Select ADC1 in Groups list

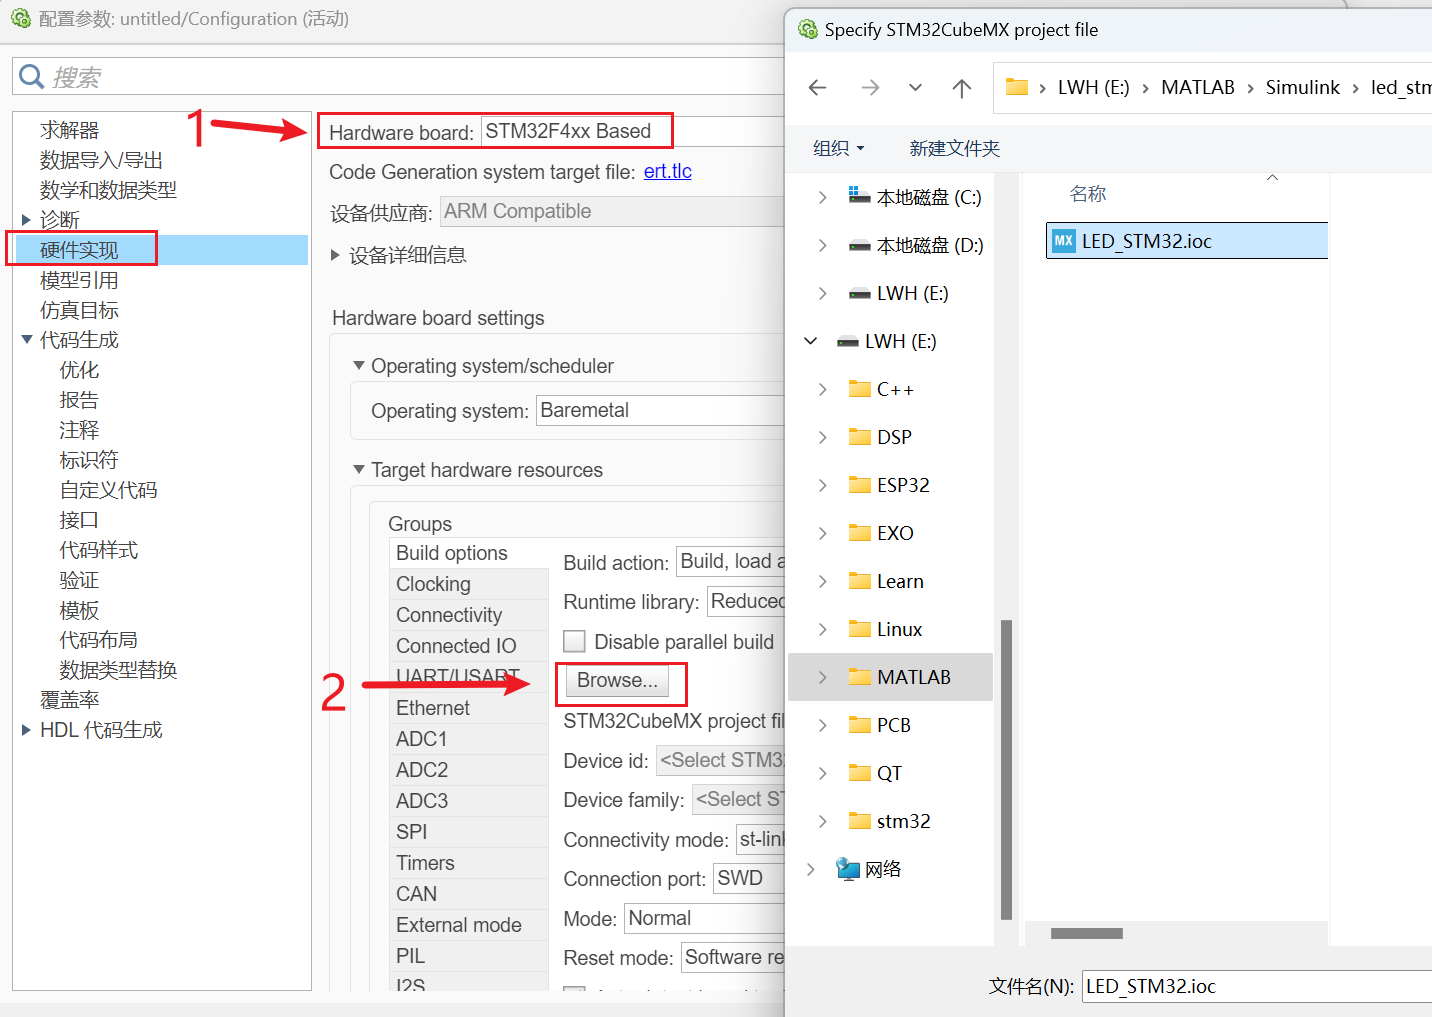point(469,739)
